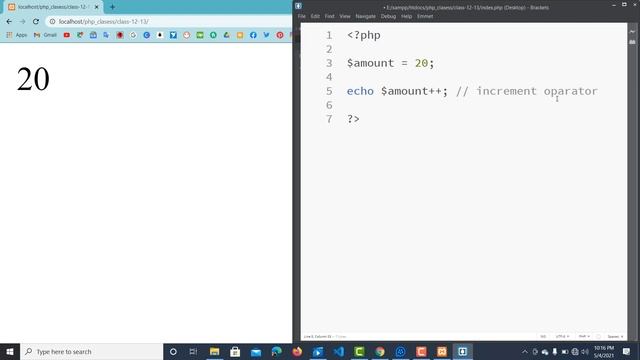640x360 pixels.
Task: Open File Explorer from the taskbar
Action: tap(214, 351)
